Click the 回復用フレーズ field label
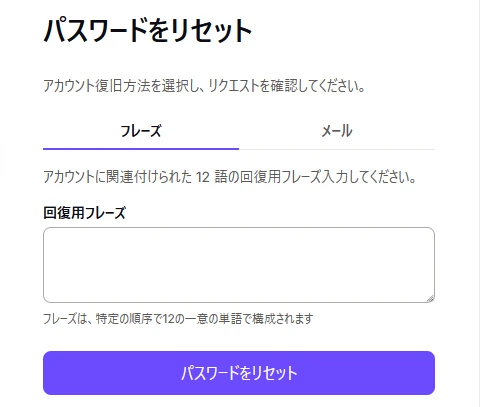This screenshot has width=480, height=407. tap(84, 212)
